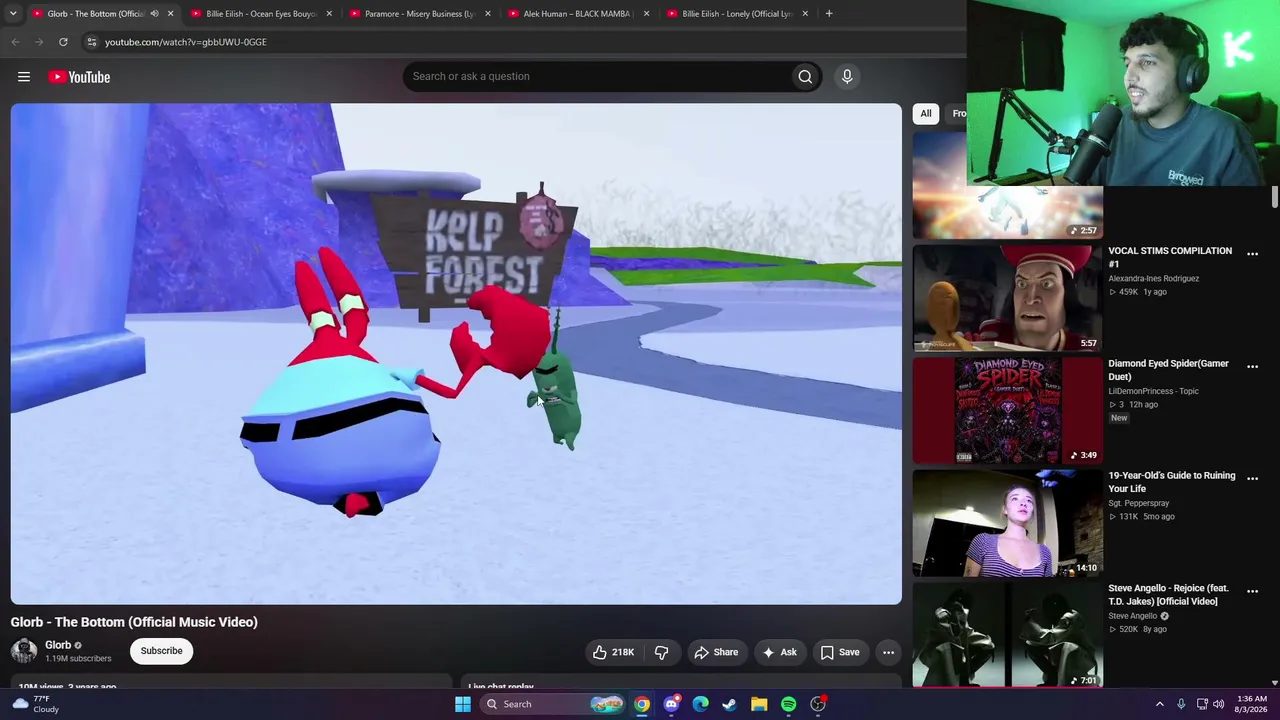The image size is (1280, 720).
Task: Open more actions menu under video
Action: coord(888,652)
